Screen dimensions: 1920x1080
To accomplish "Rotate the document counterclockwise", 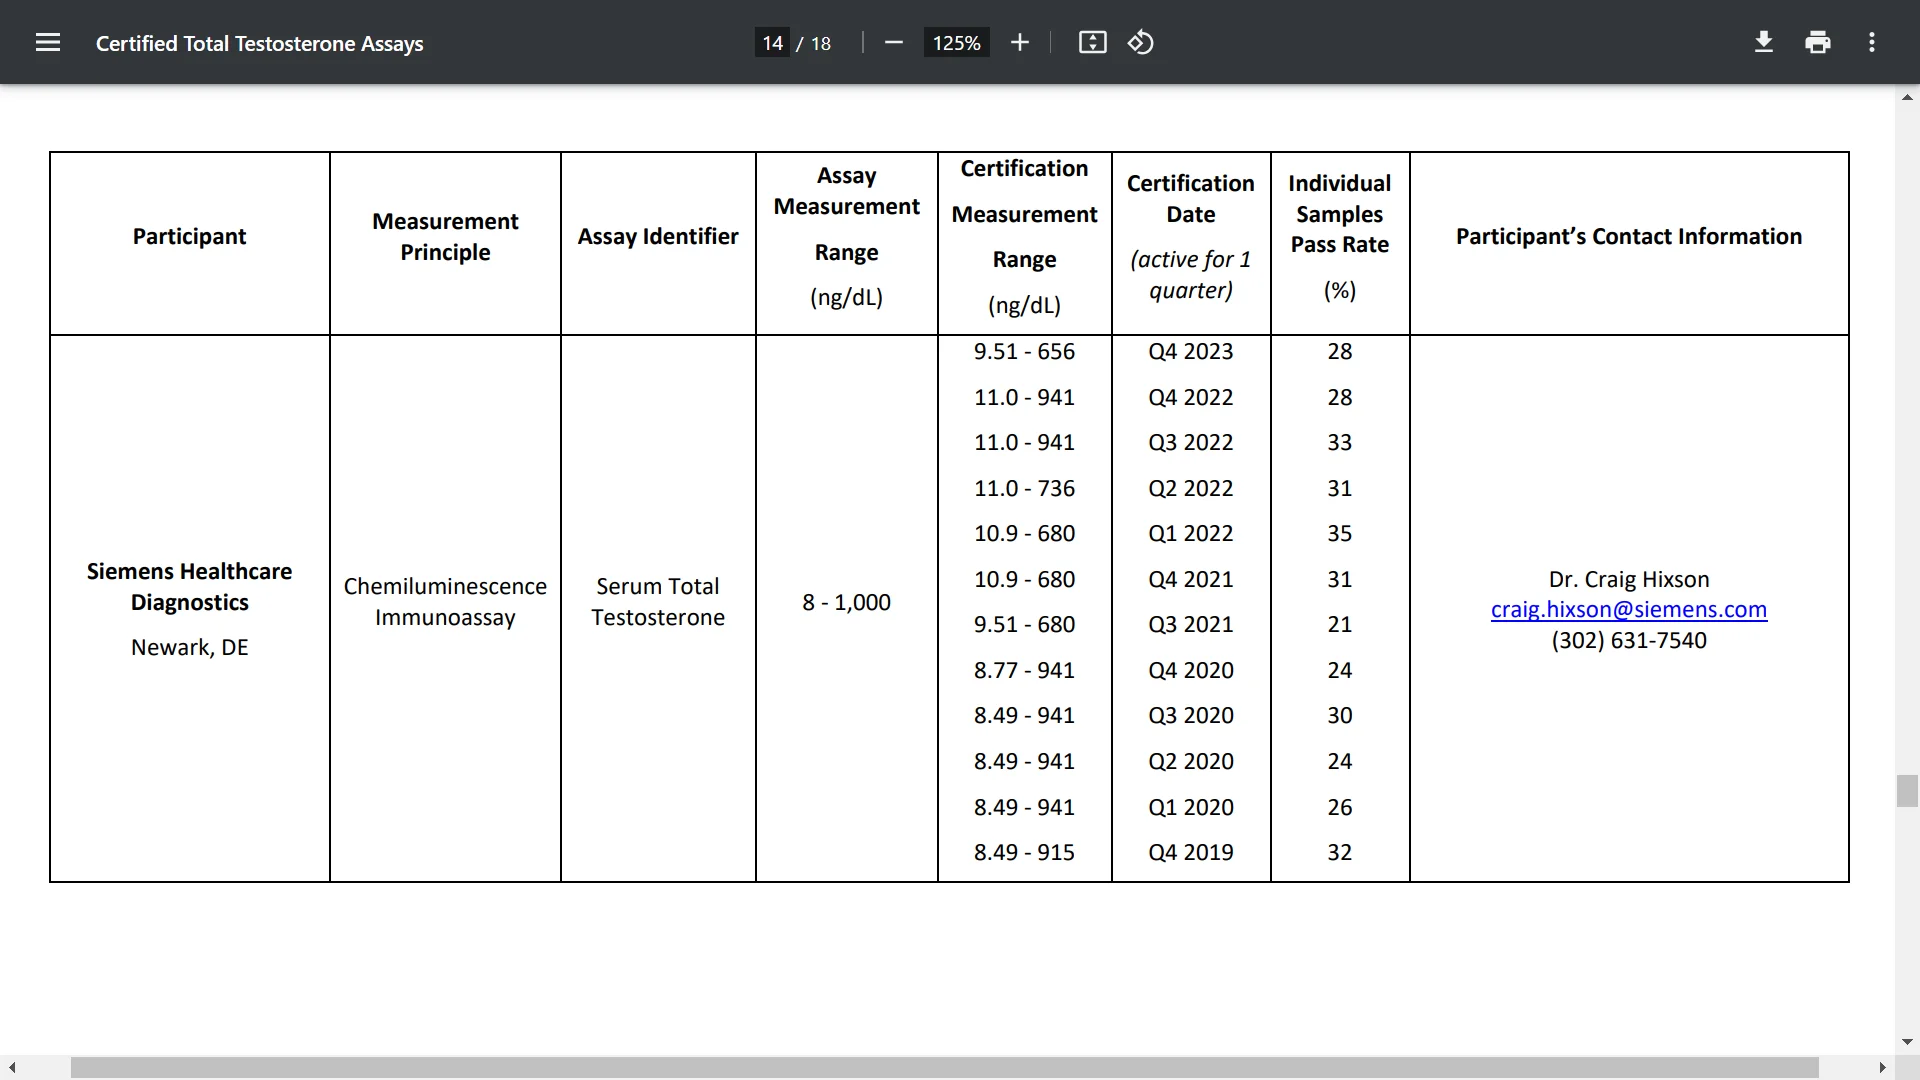I will tap(1141, 42).
